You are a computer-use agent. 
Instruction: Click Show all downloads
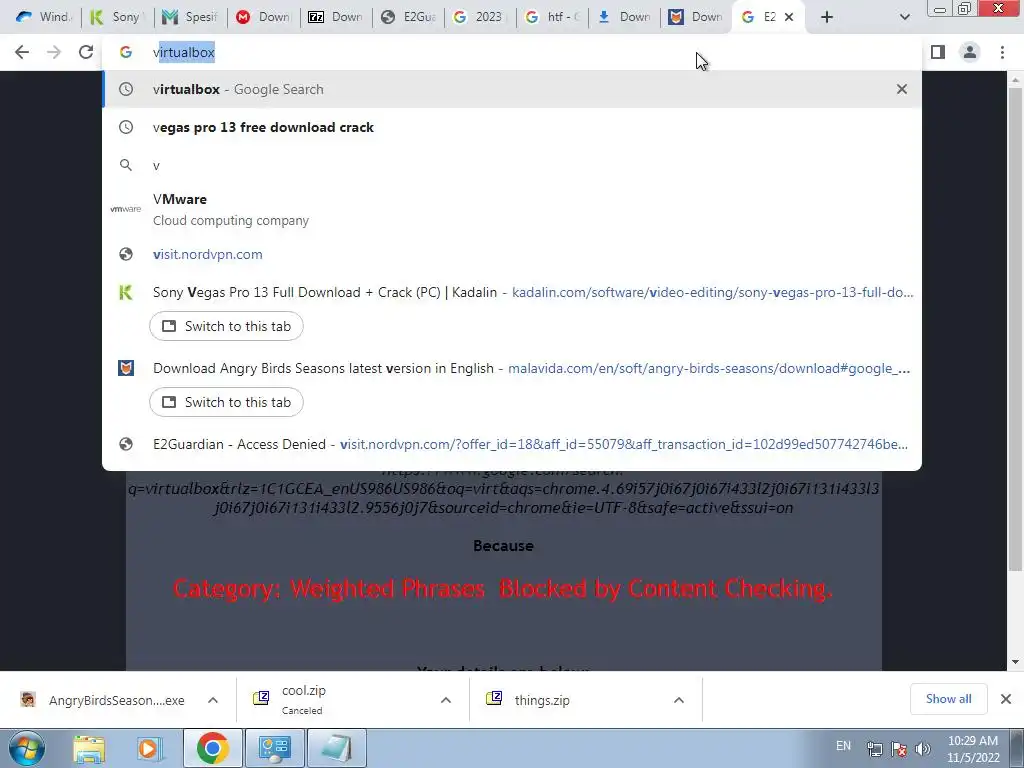click(948, 699)
